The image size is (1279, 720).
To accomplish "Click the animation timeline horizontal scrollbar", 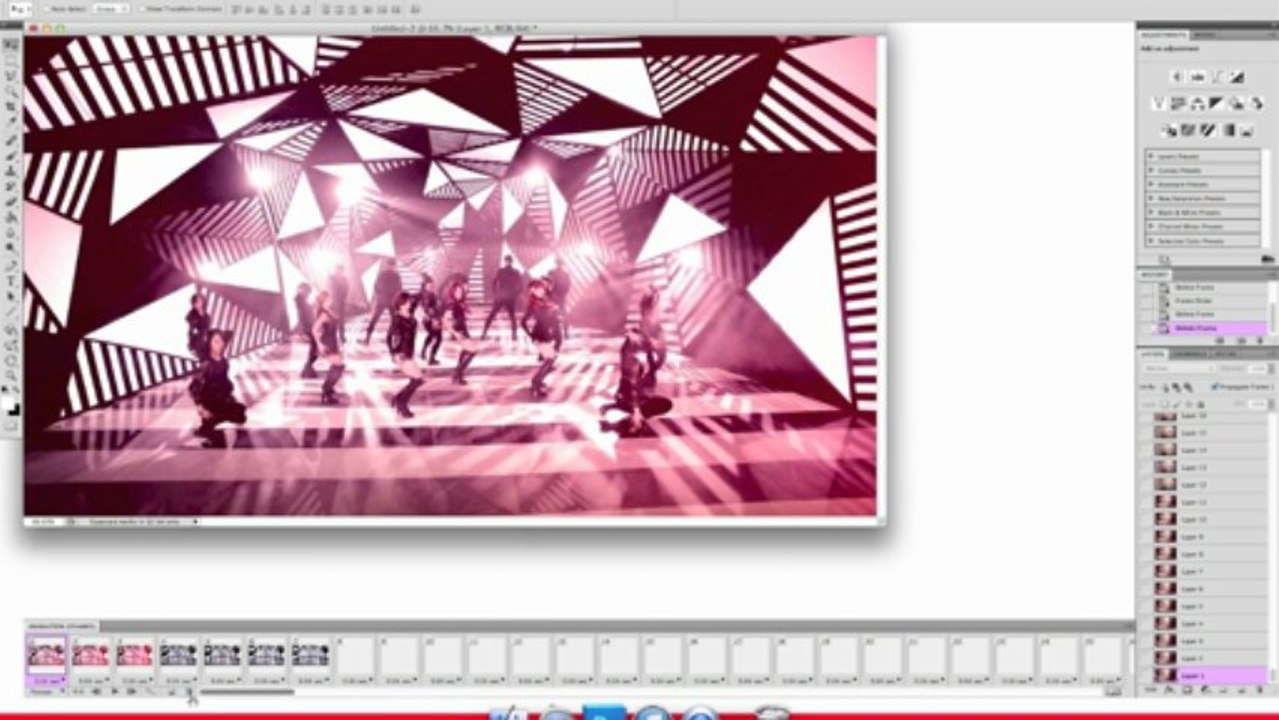I will [247, 692].
